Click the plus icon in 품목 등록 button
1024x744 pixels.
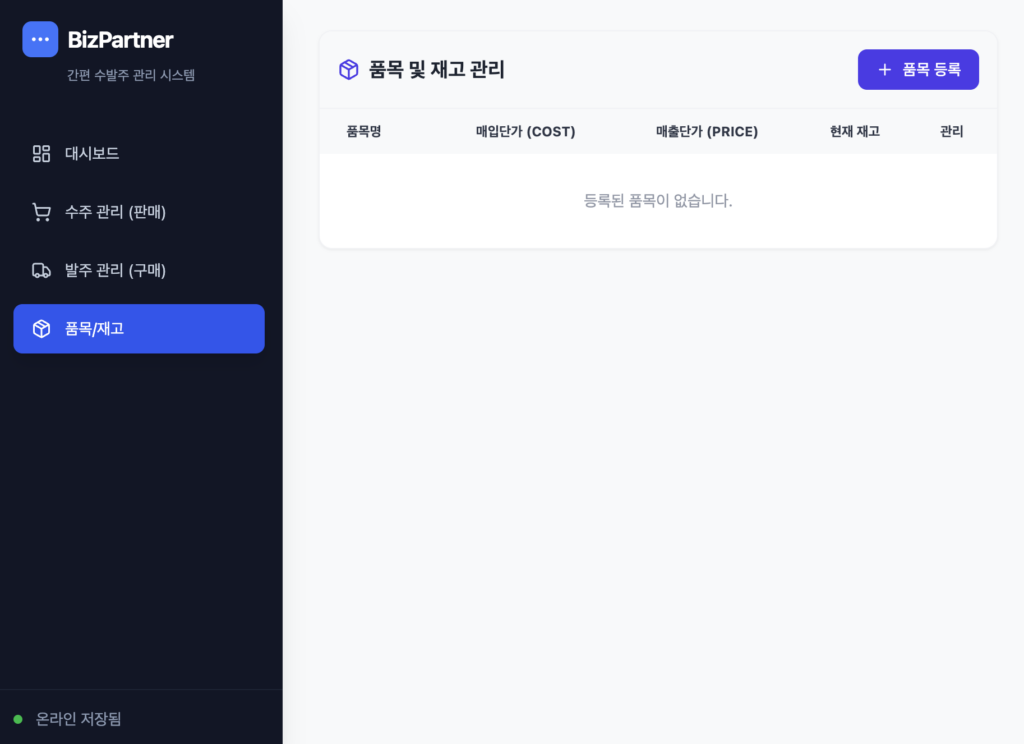click(884, 70)
